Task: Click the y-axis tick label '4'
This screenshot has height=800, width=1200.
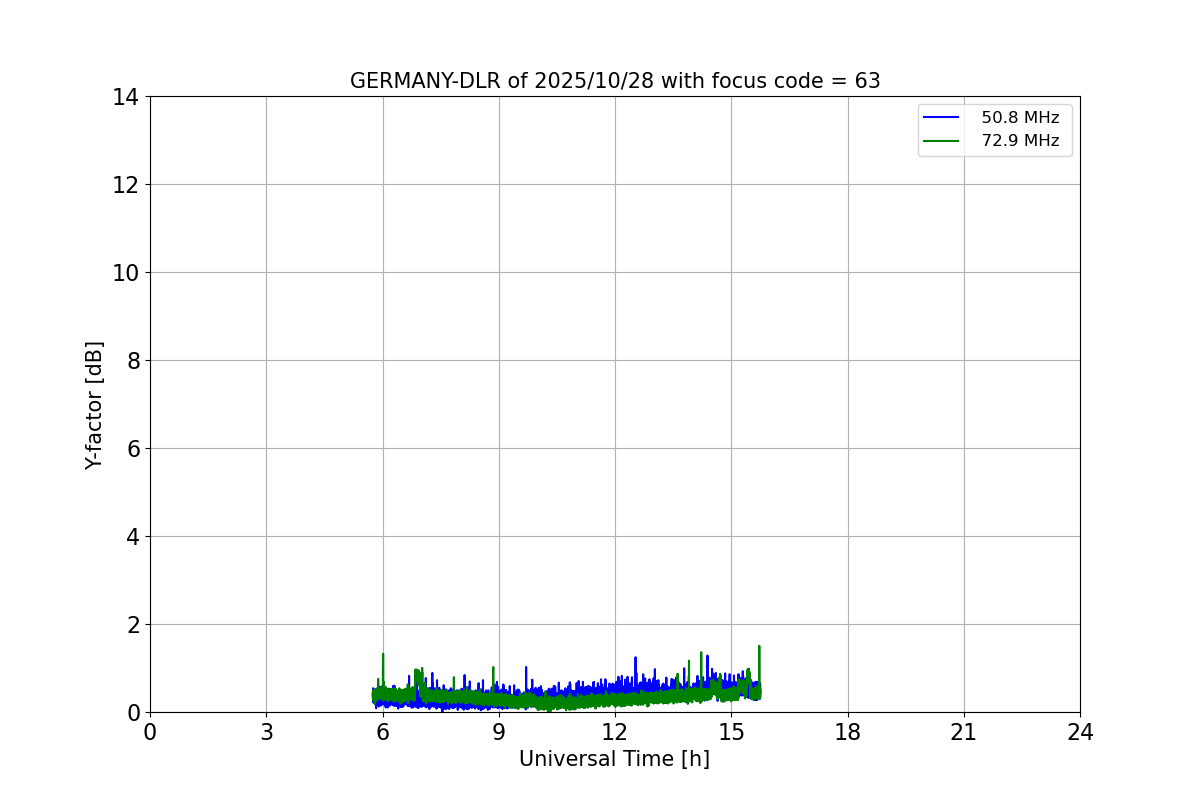Action: 133,537
